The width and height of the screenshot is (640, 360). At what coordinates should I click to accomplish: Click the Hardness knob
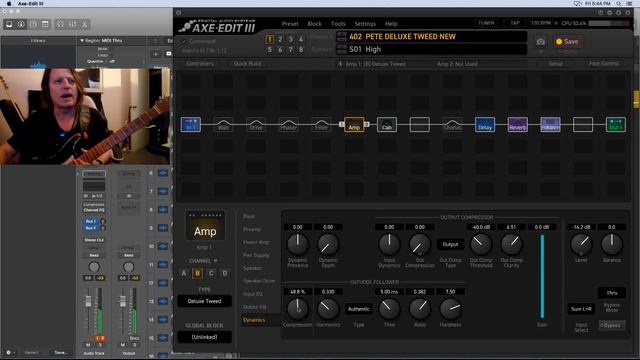[x=450, y=309]
